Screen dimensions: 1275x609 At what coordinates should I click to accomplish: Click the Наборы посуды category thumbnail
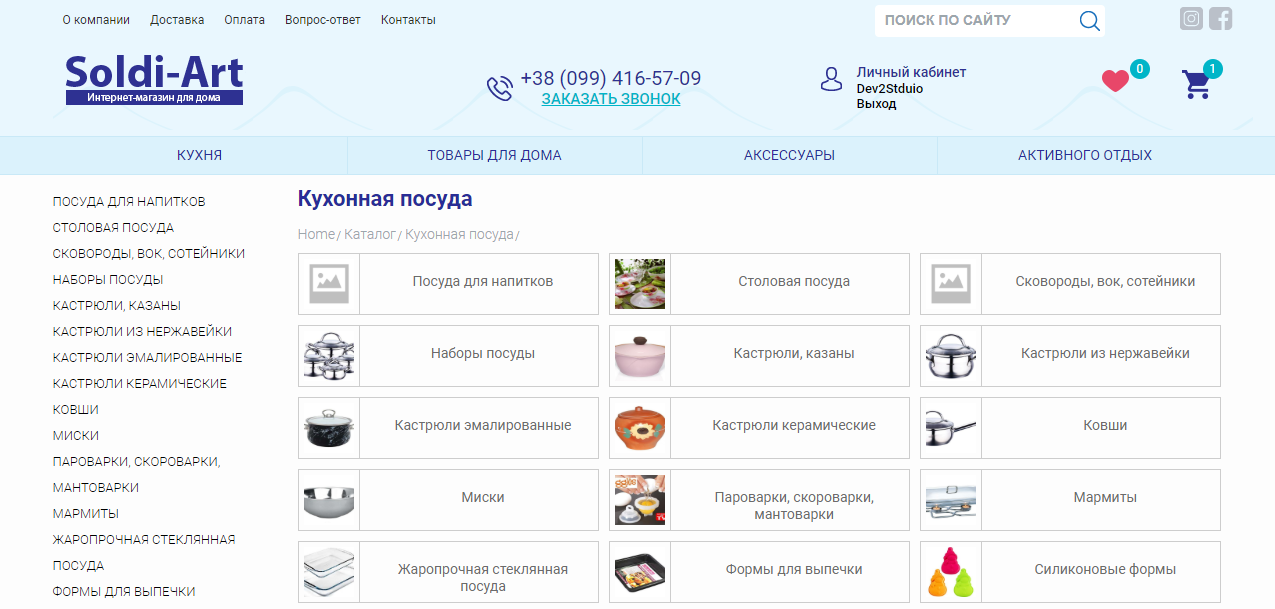point(328,354)
